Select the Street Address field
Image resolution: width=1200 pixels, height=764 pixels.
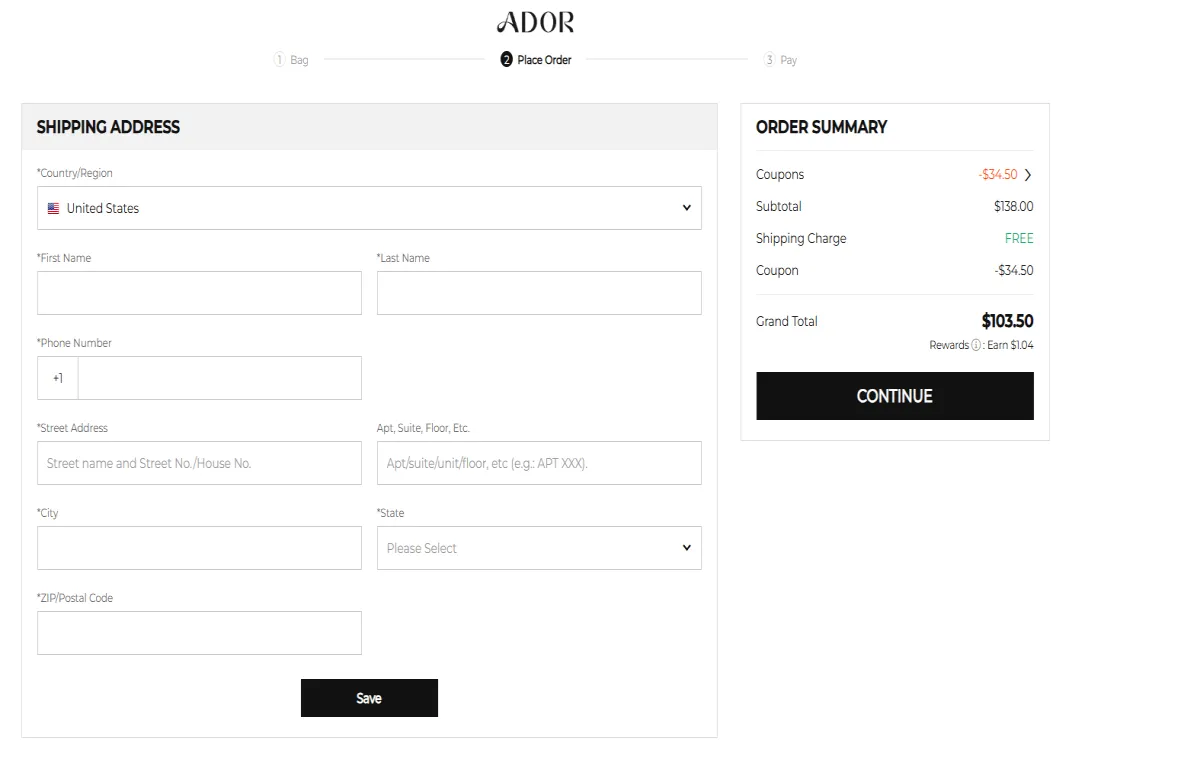tap(199, 463)
